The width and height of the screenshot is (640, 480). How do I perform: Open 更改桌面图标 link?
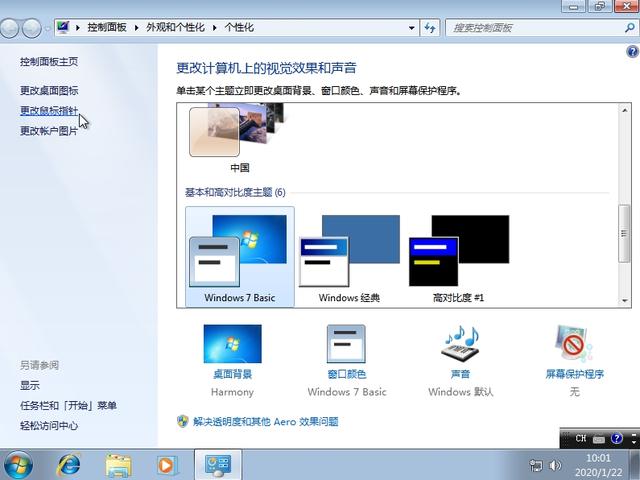[x=49, y=90]
